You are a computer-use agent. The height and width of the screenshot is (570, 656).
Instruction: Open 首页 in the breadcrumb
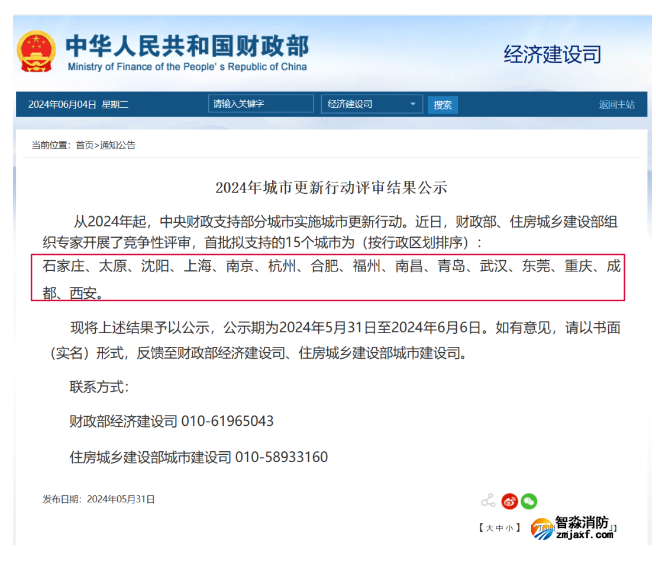[84, 145]
